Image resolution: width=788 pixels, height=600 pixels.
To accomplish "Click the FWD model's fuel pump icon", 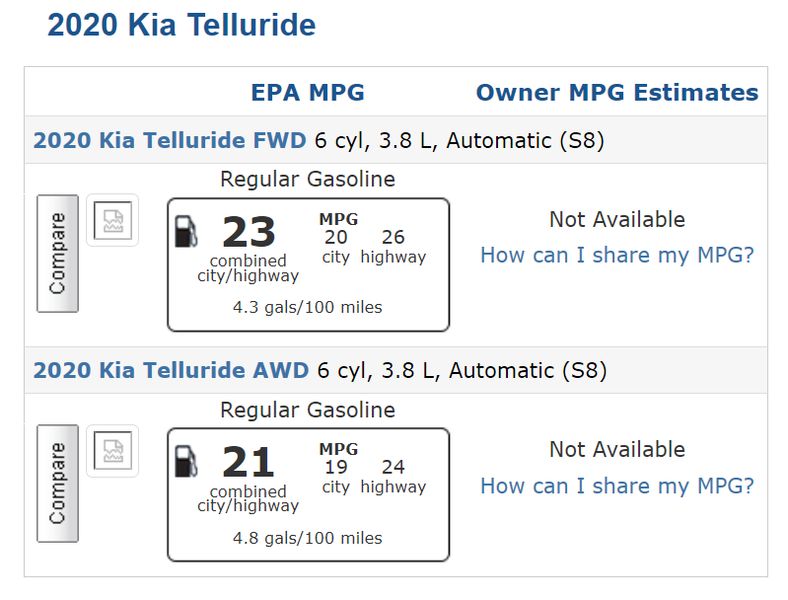I will (185, 232).
